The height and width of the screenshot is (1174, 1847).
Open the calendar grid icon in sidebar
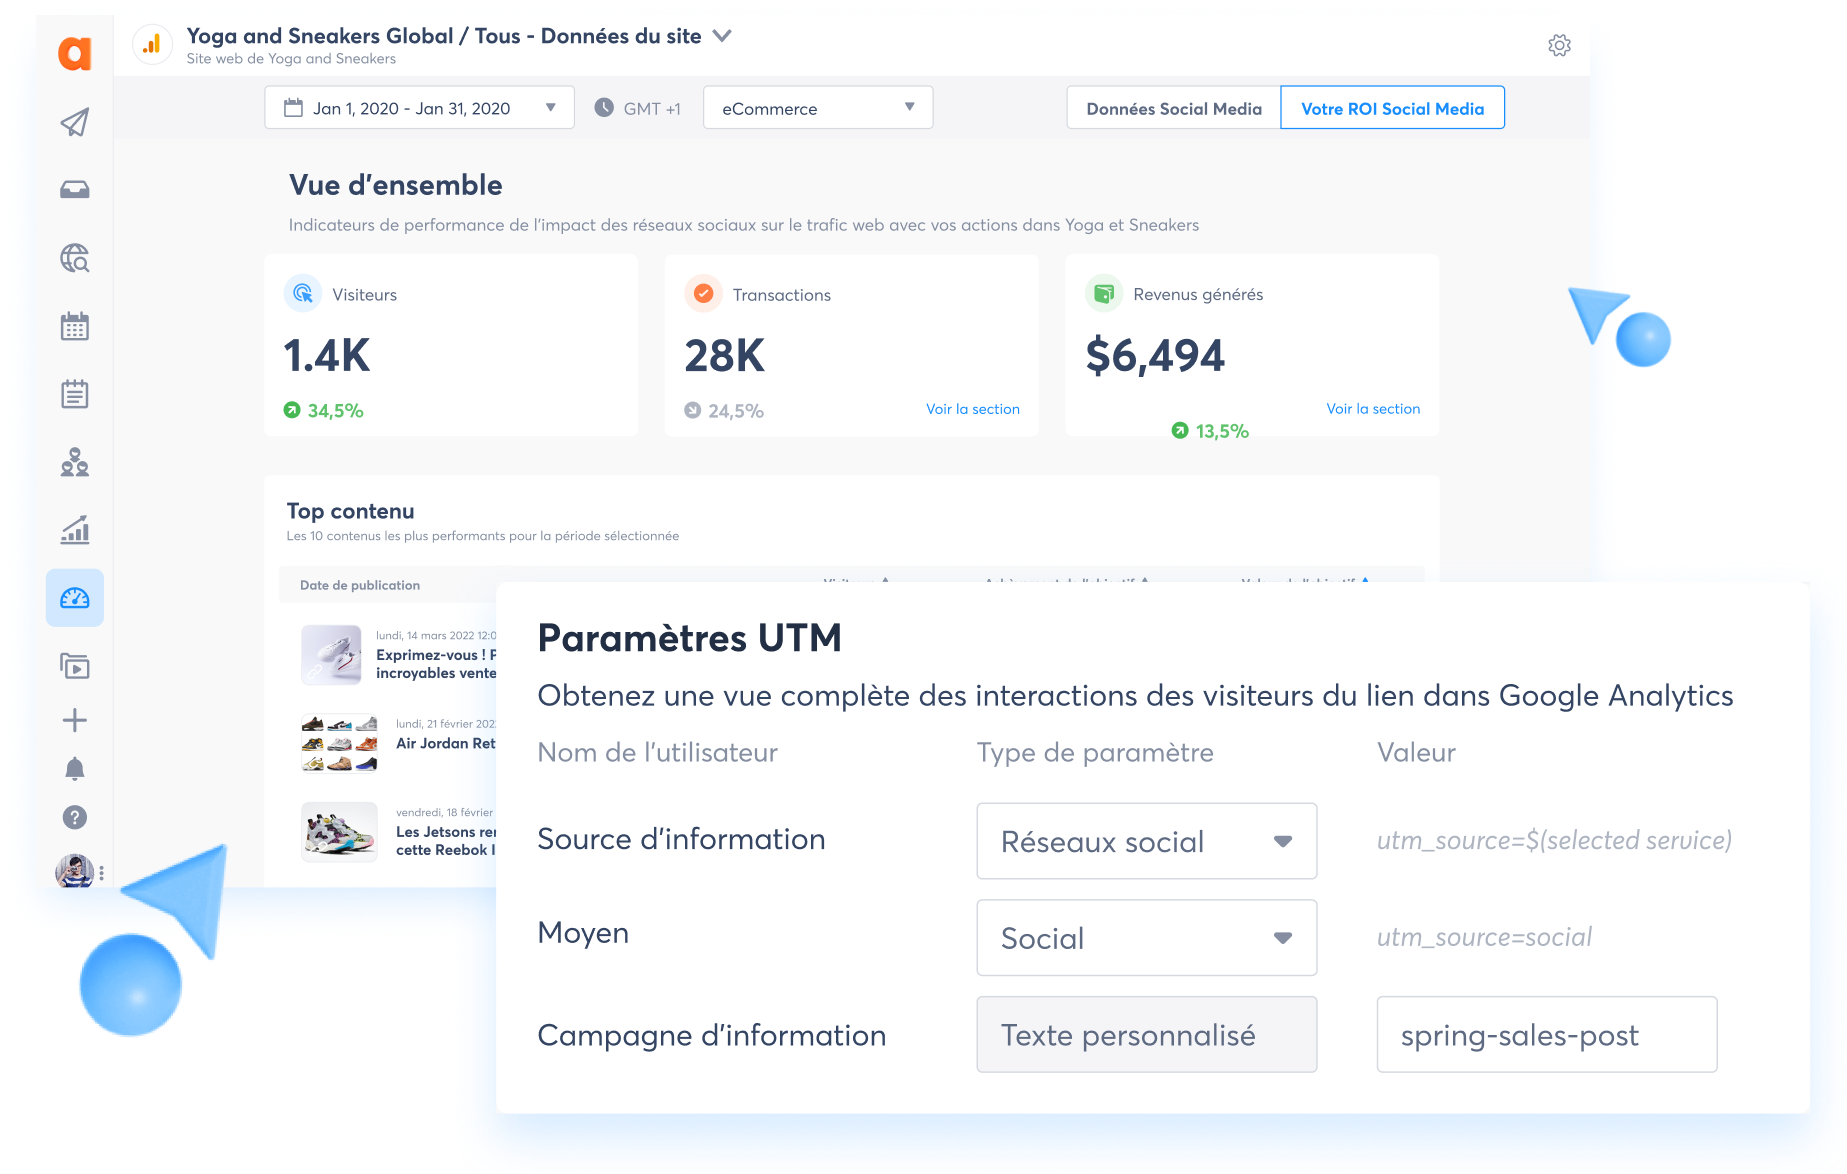point(75,326)
